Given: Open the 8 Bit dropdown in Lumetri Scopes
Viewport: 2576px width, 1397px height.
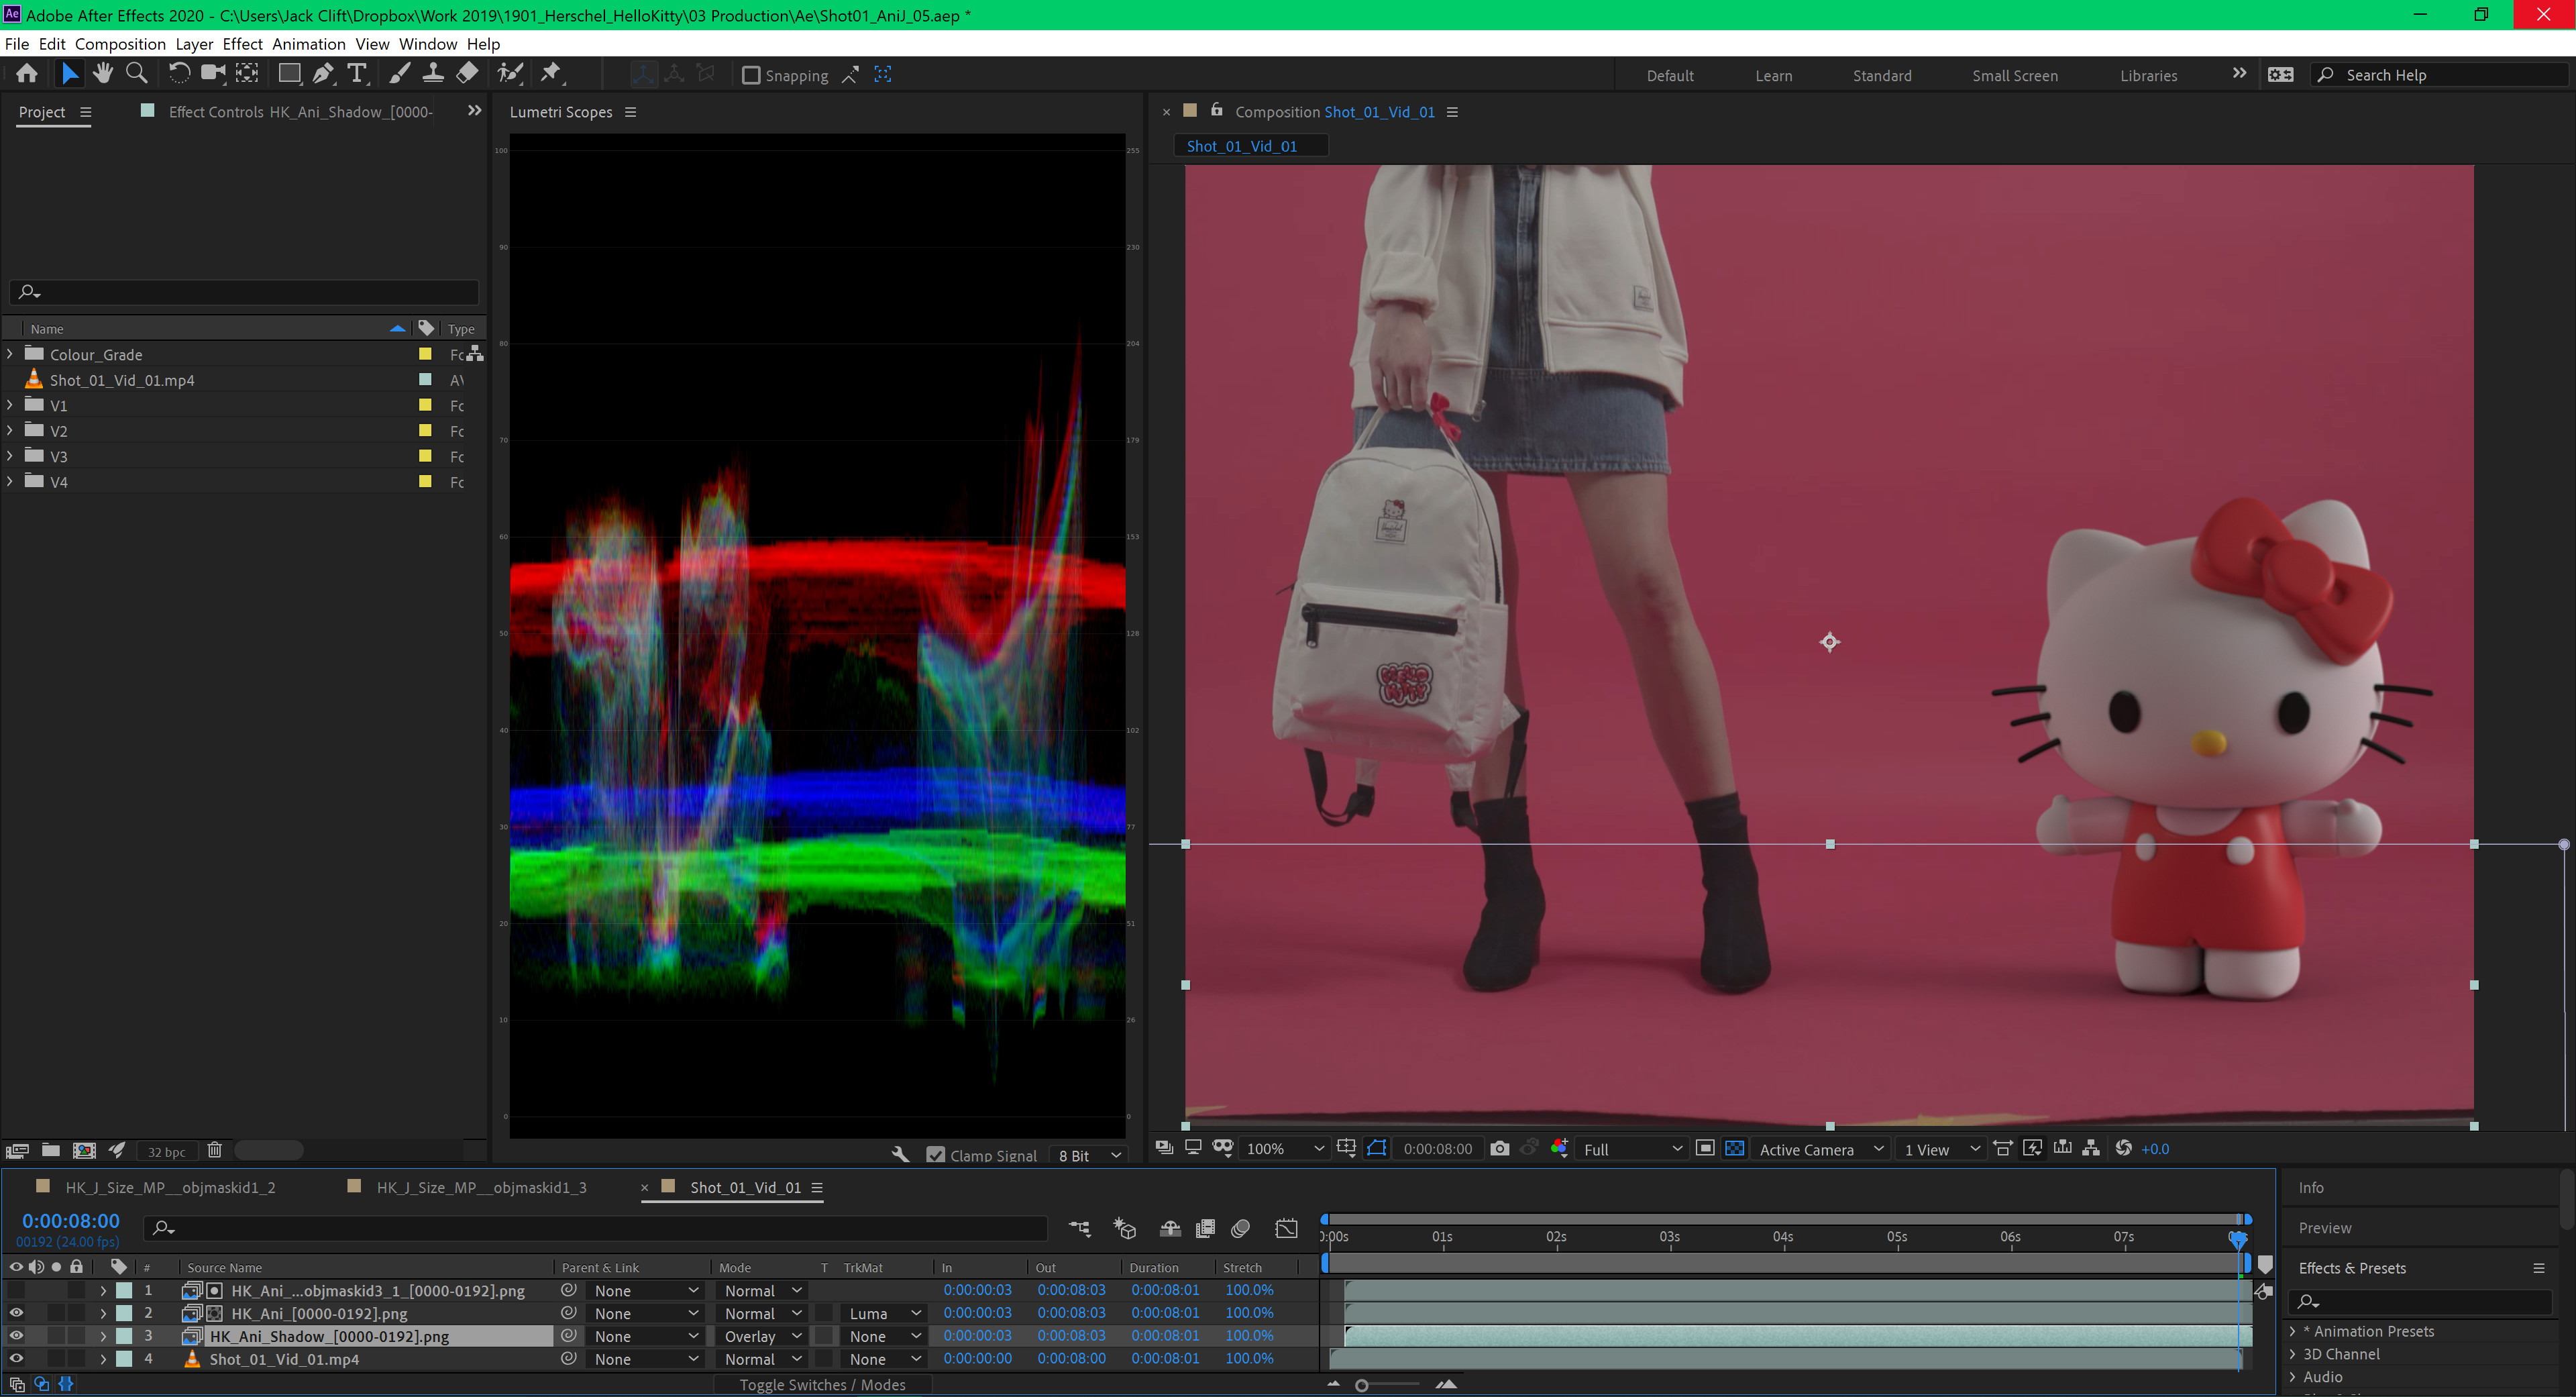Looking at the screenshot, I should point(1089,1155).
